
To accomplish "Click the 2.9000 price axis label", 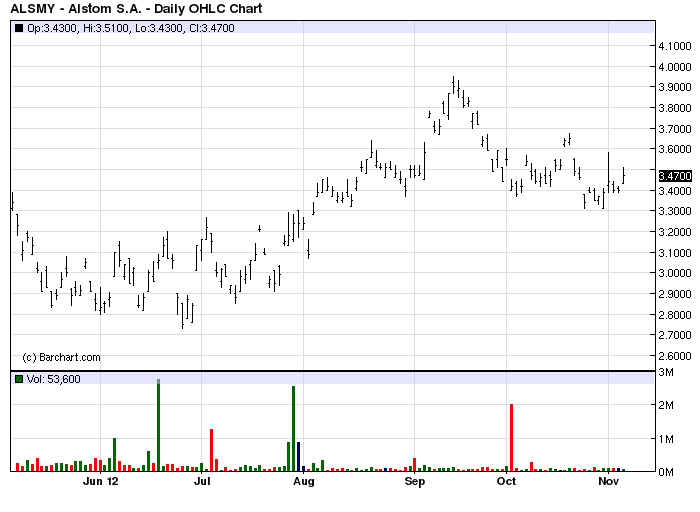I will point(675,294).
